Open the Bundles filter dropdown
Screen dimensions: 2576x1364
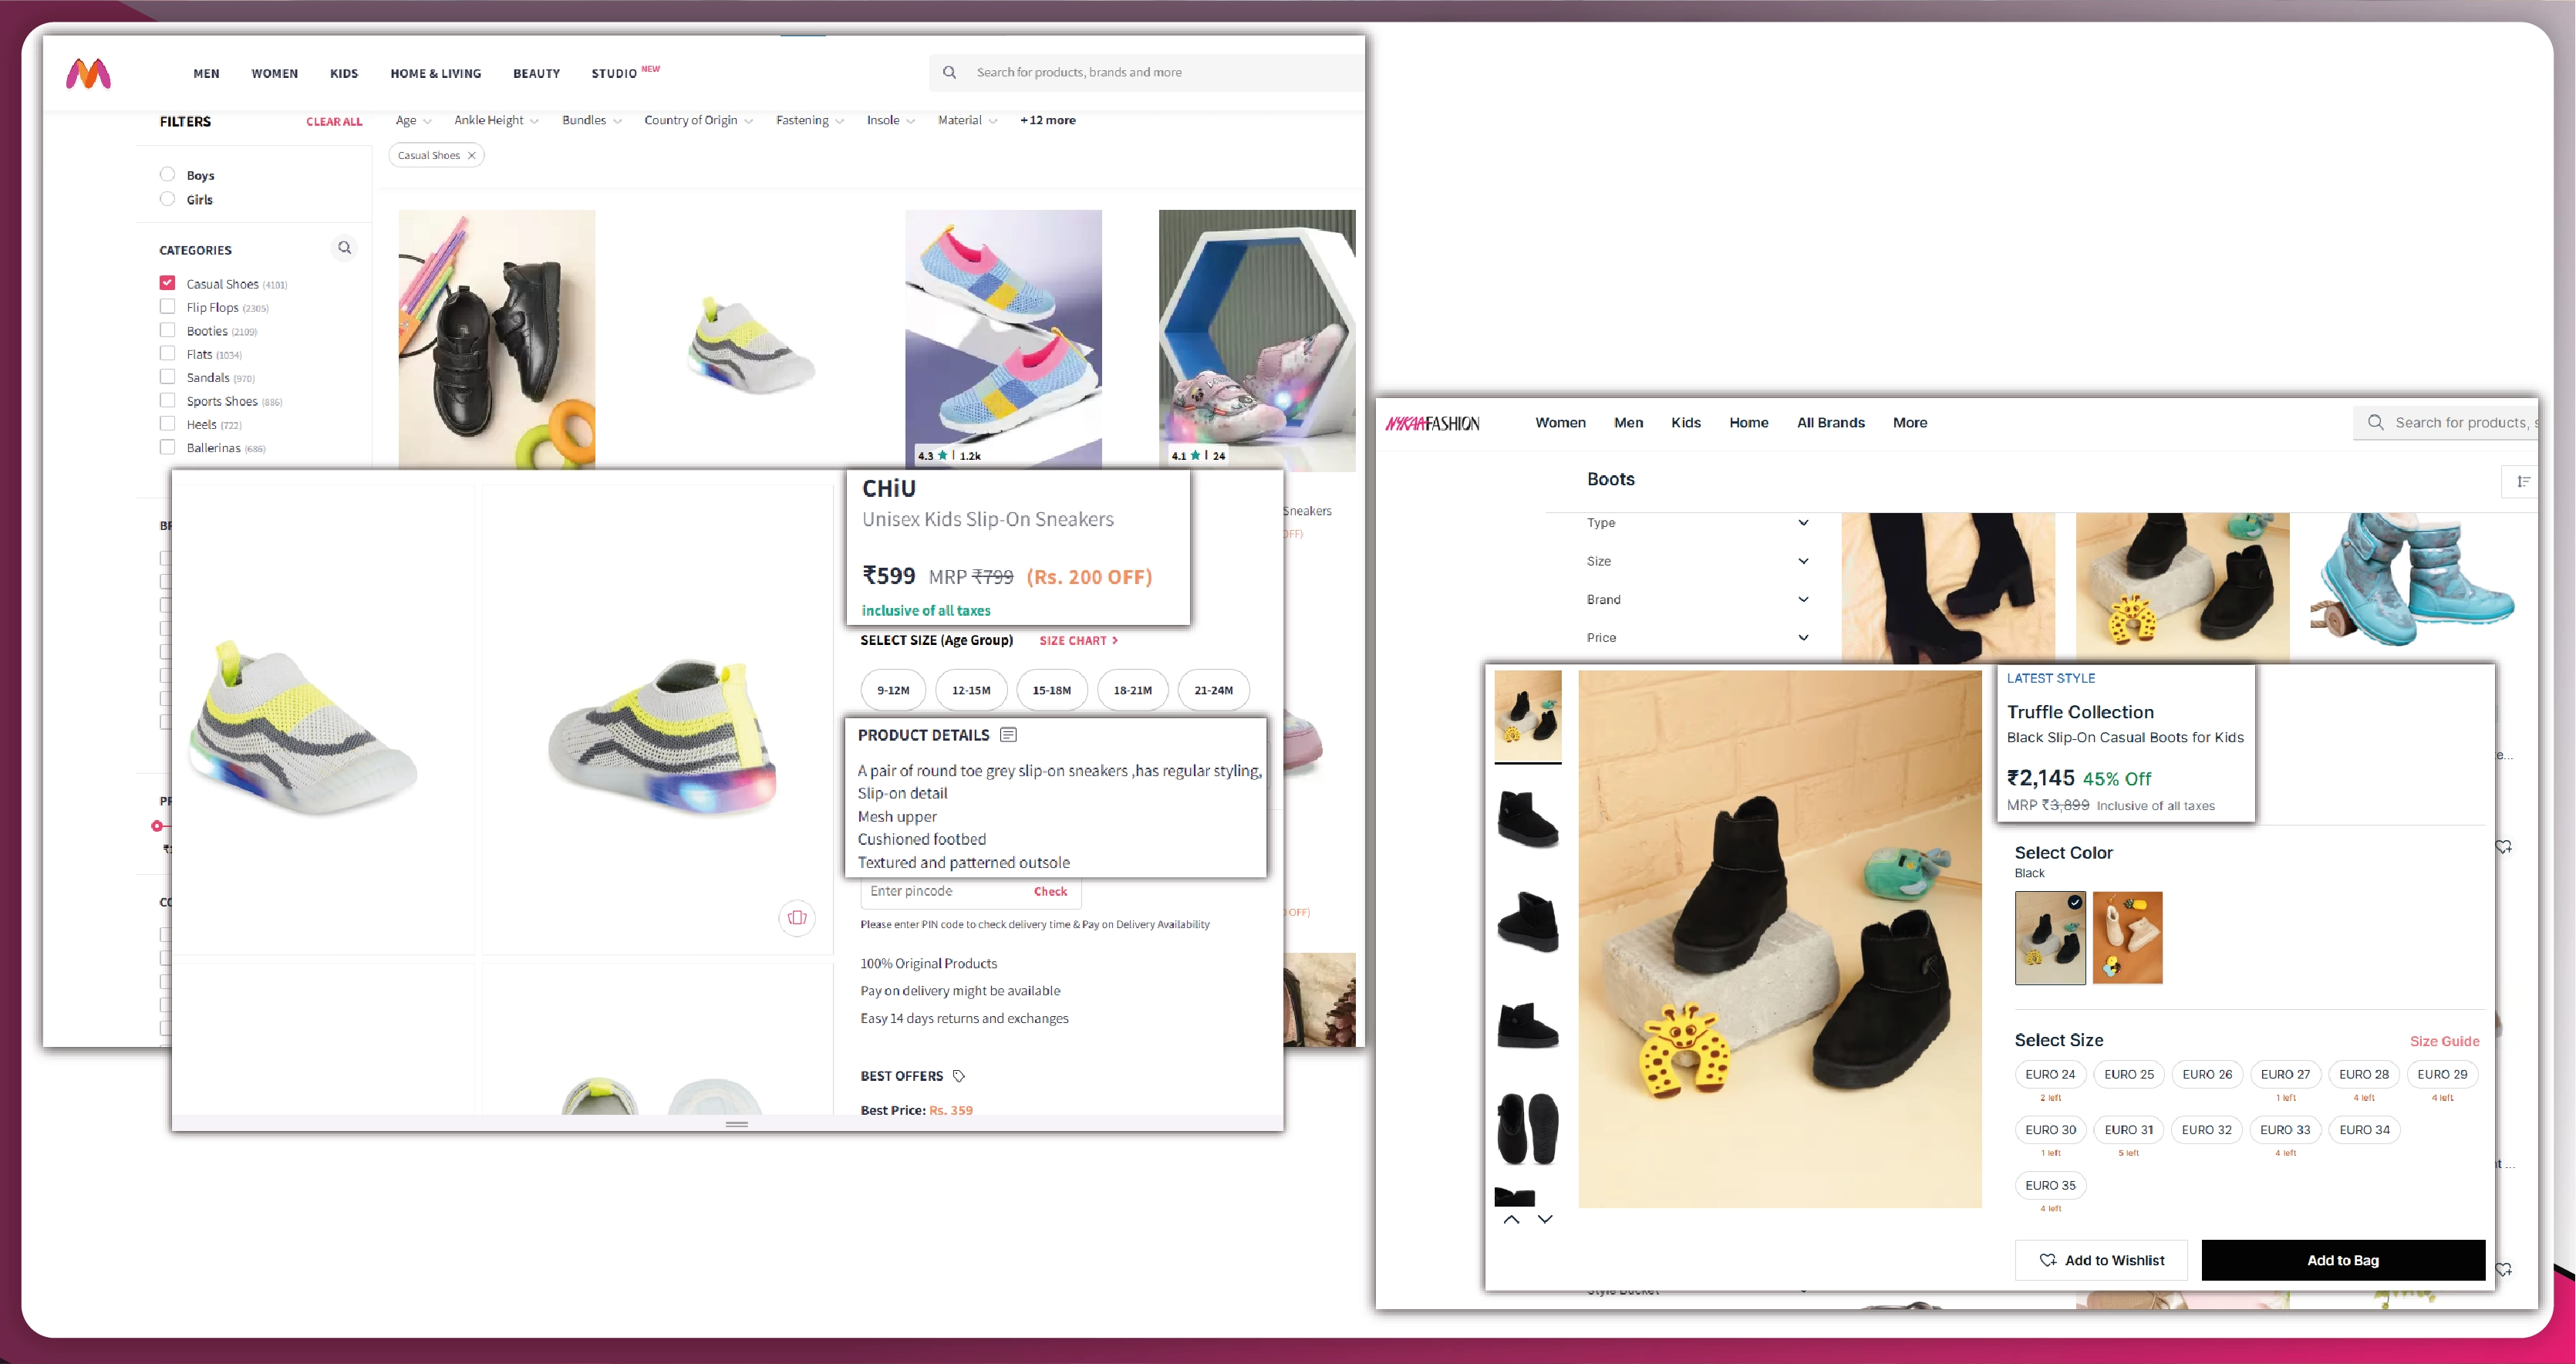[x=591, y=120]
